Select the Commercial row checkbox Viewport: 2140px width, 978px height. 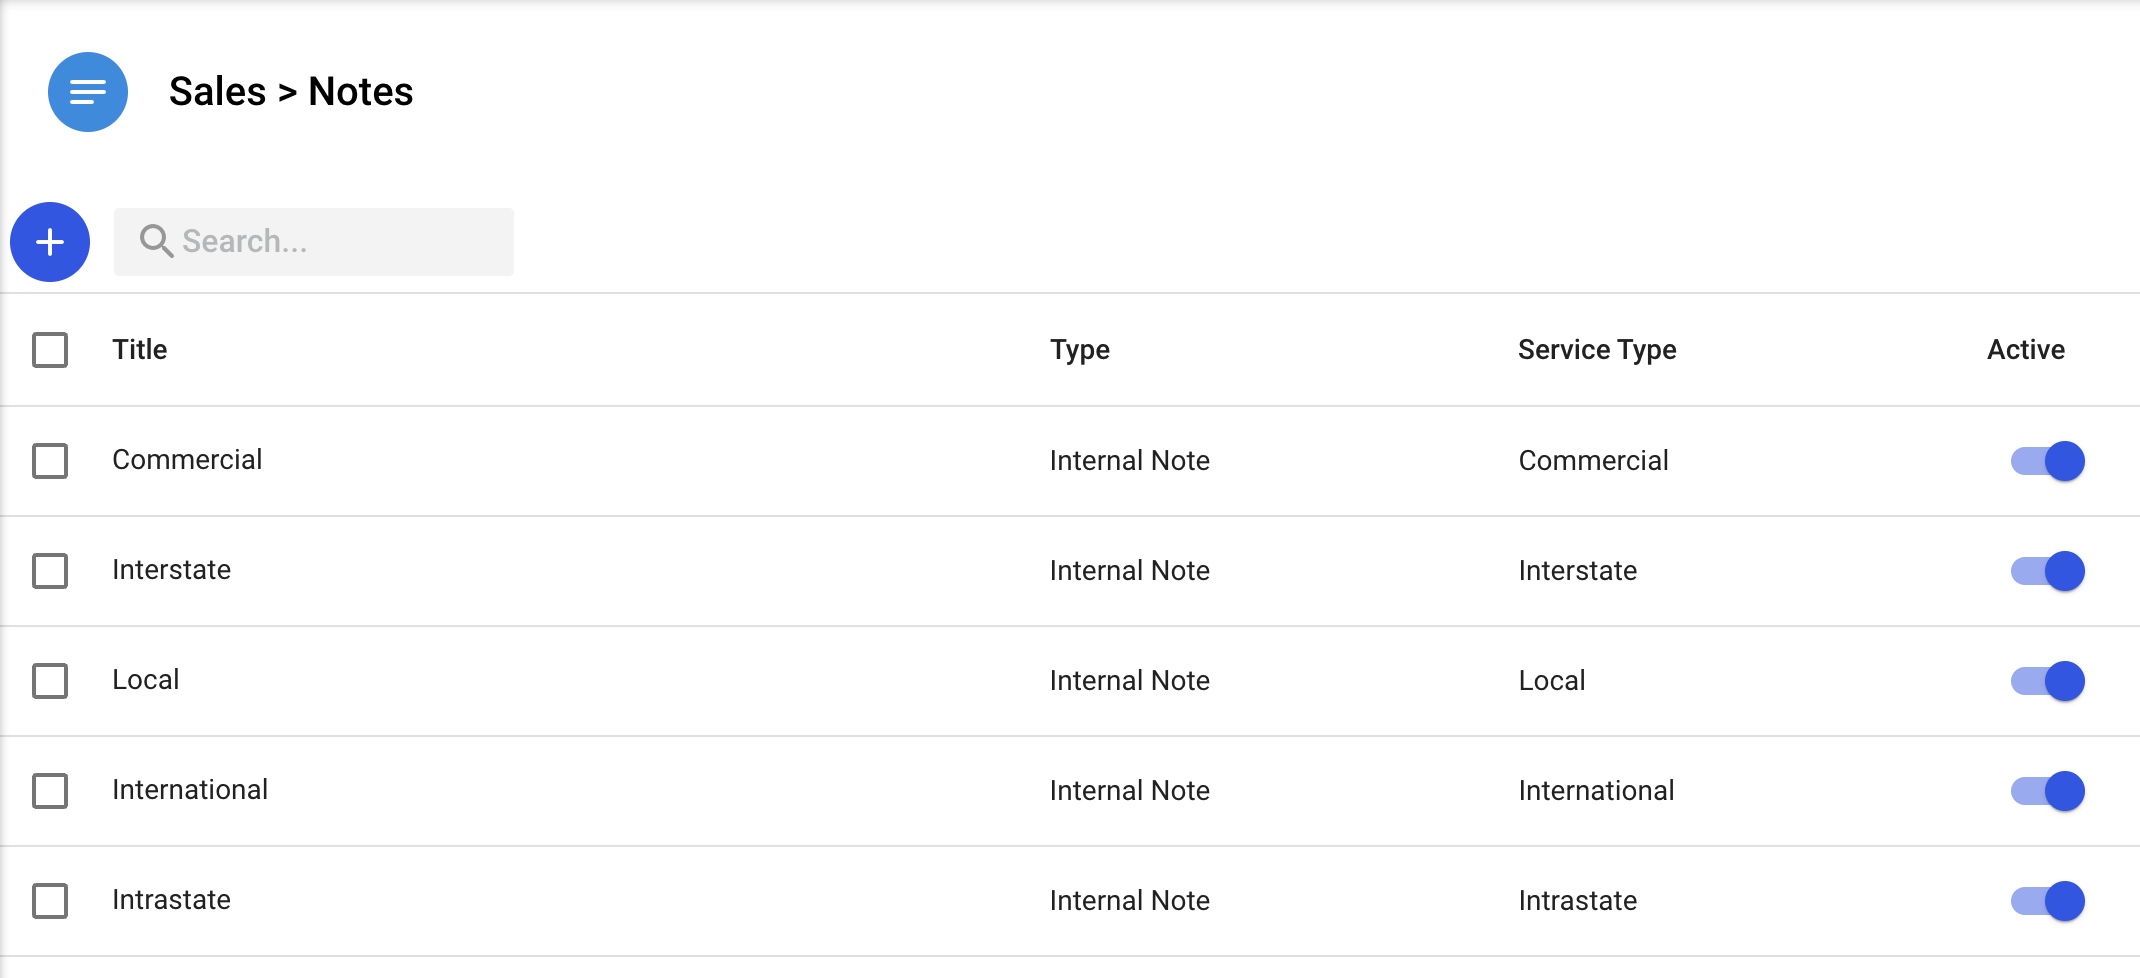click(x=50, y=461)
